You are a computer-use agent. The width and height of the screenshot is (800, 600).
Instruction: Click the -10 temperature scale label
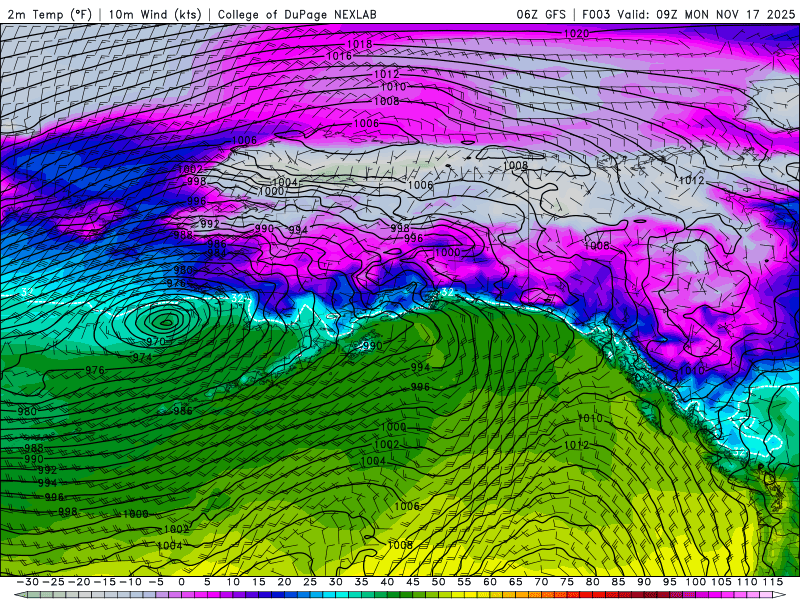coord(130,582)
